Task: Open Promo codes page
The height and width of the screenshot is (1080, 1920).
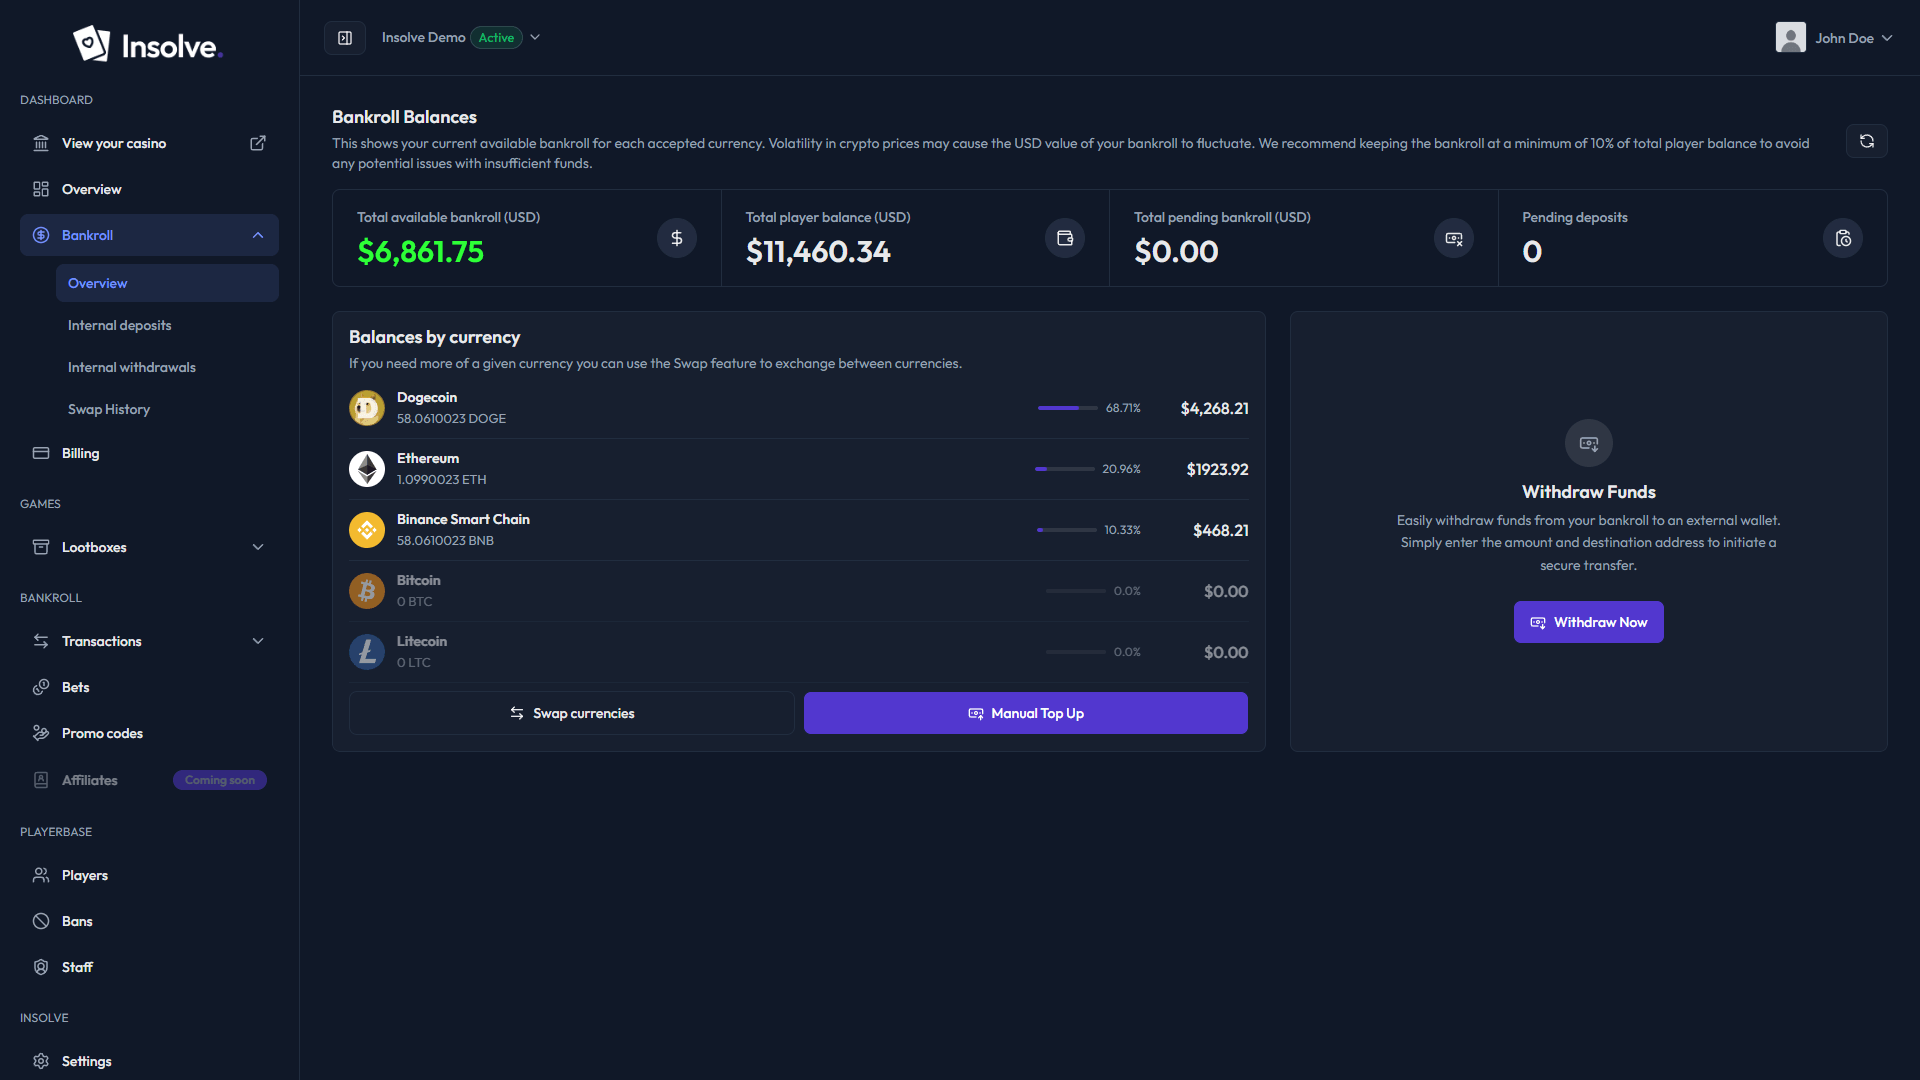Action: 149,733
